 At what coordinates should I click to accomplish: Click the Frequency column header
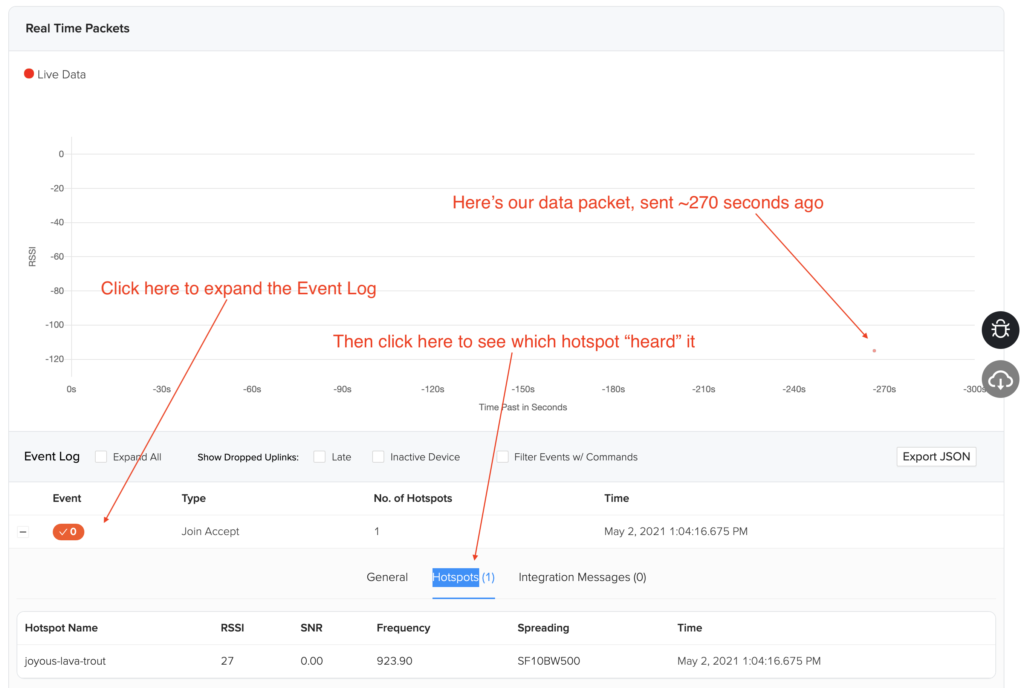point(403,628)
